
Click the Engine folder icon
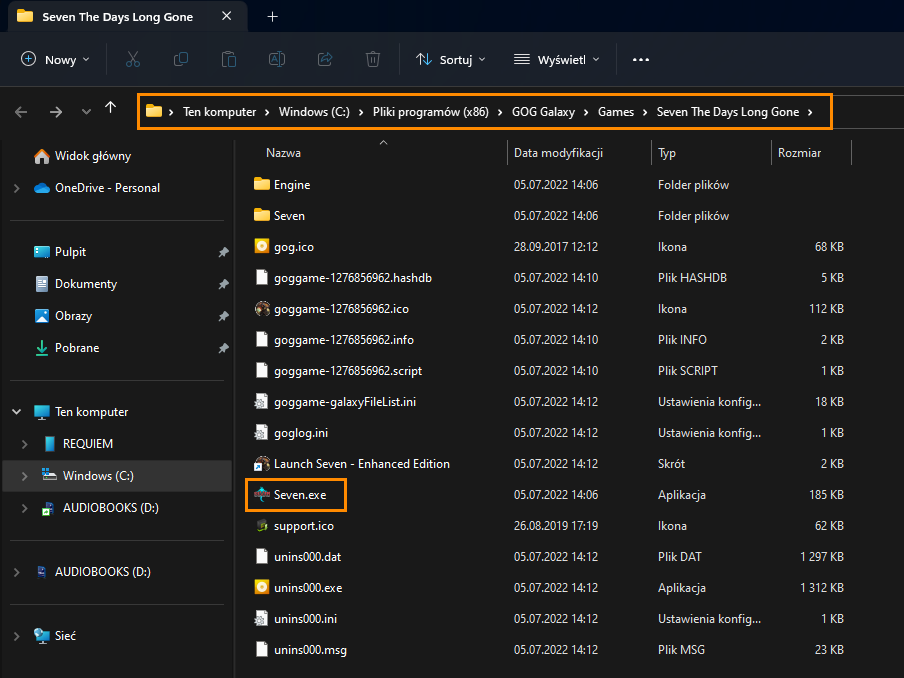[x=262, y=184]
